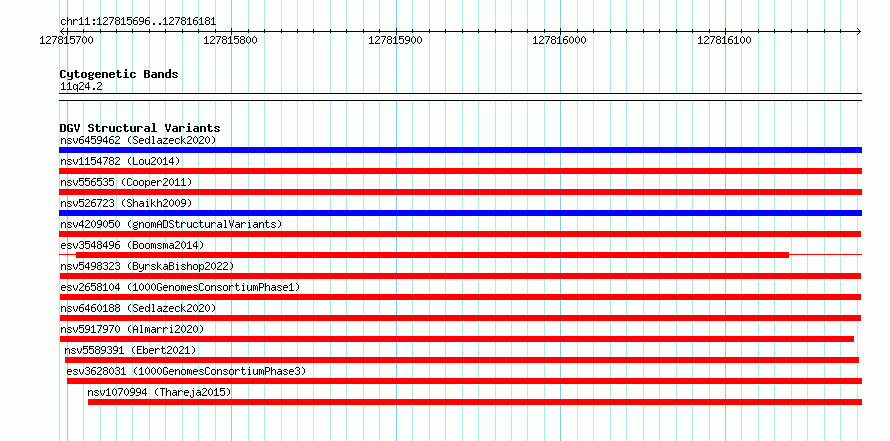Click the ruler's right arrowhead
Viewport: 890px width, 441px height.
tap(859, 31)
